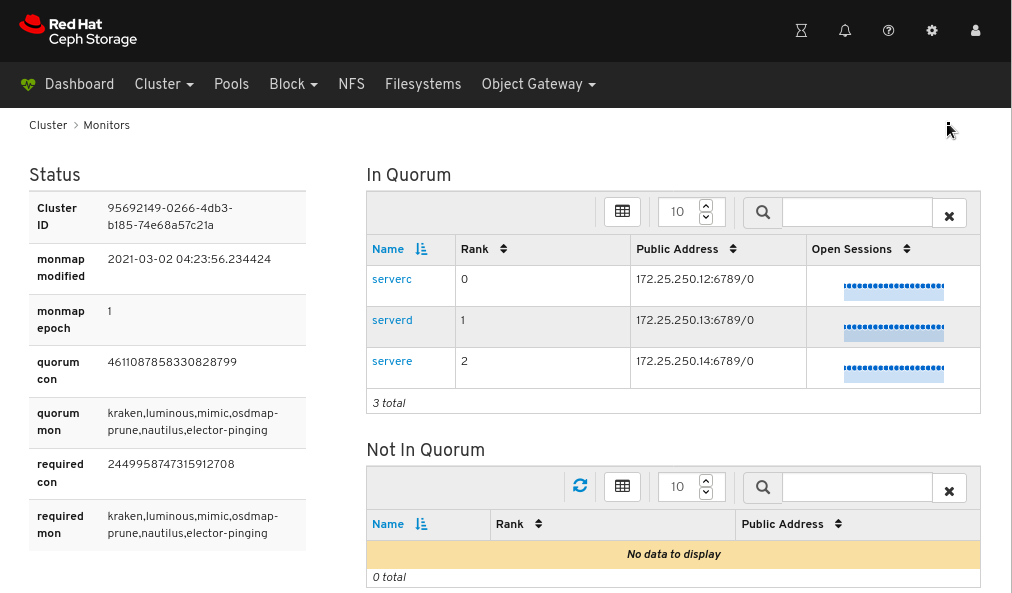The image size is (1012, 593).
Task: Decrease Not In Quorum rows-per-page value
Action: pyautogui.click(x=706, y=493)
